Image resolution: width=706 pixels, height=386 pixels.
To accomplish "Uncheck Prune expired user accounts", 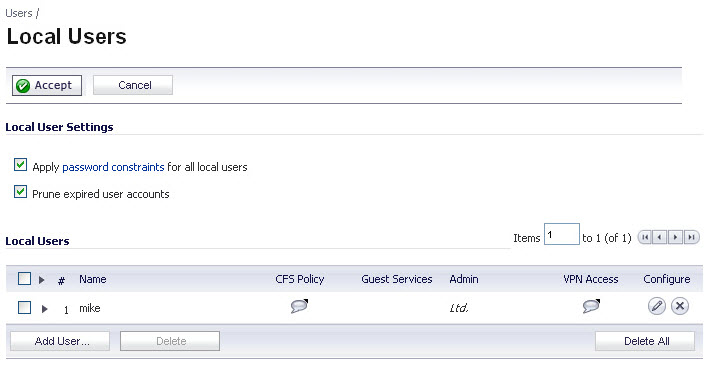I will (x=20, y=192).
